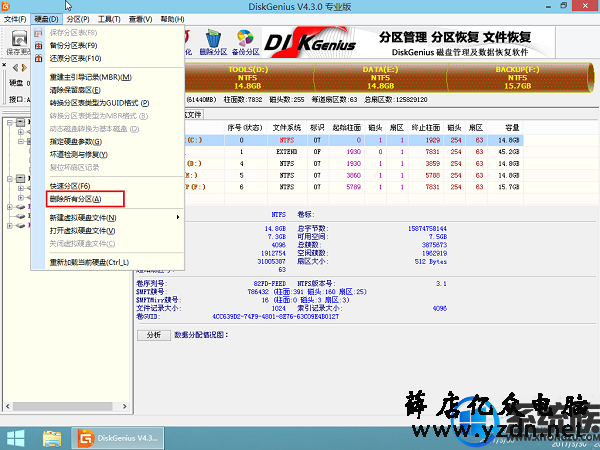
Task: Select the DATA(E:) partition bar
Action: [x=380, y=78]
